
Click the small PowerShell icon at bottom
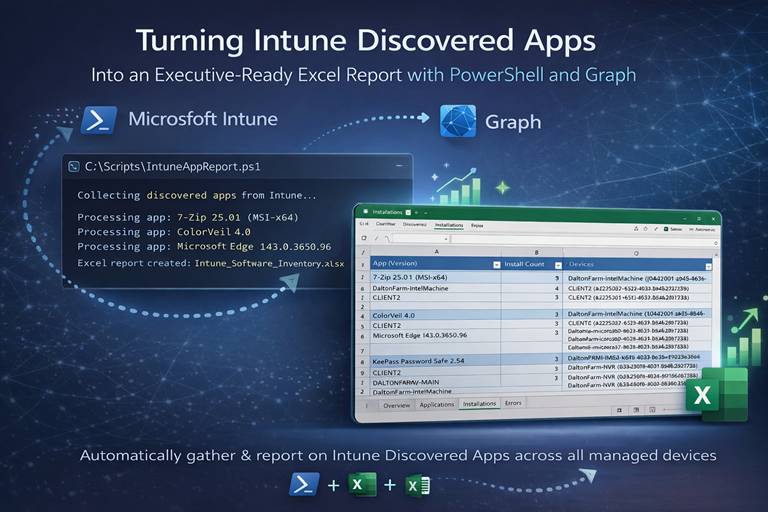(x=303, y=485)
